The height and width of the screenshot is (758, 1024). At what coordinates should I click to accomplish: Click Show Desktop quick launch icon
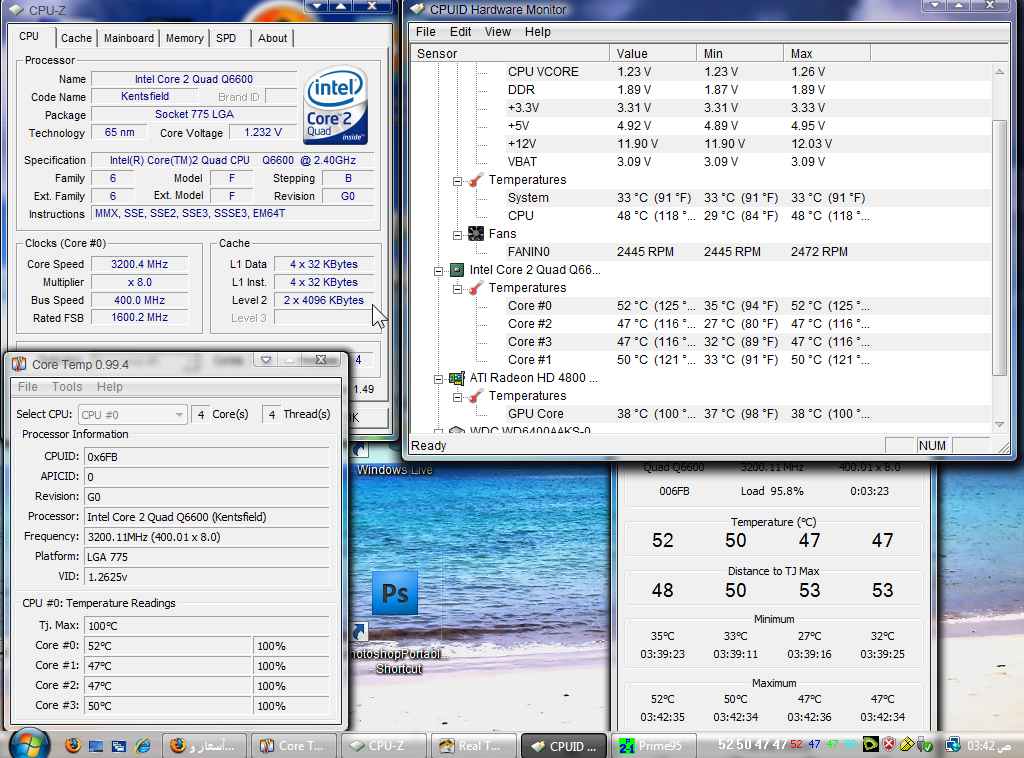[x=95, y=746]
